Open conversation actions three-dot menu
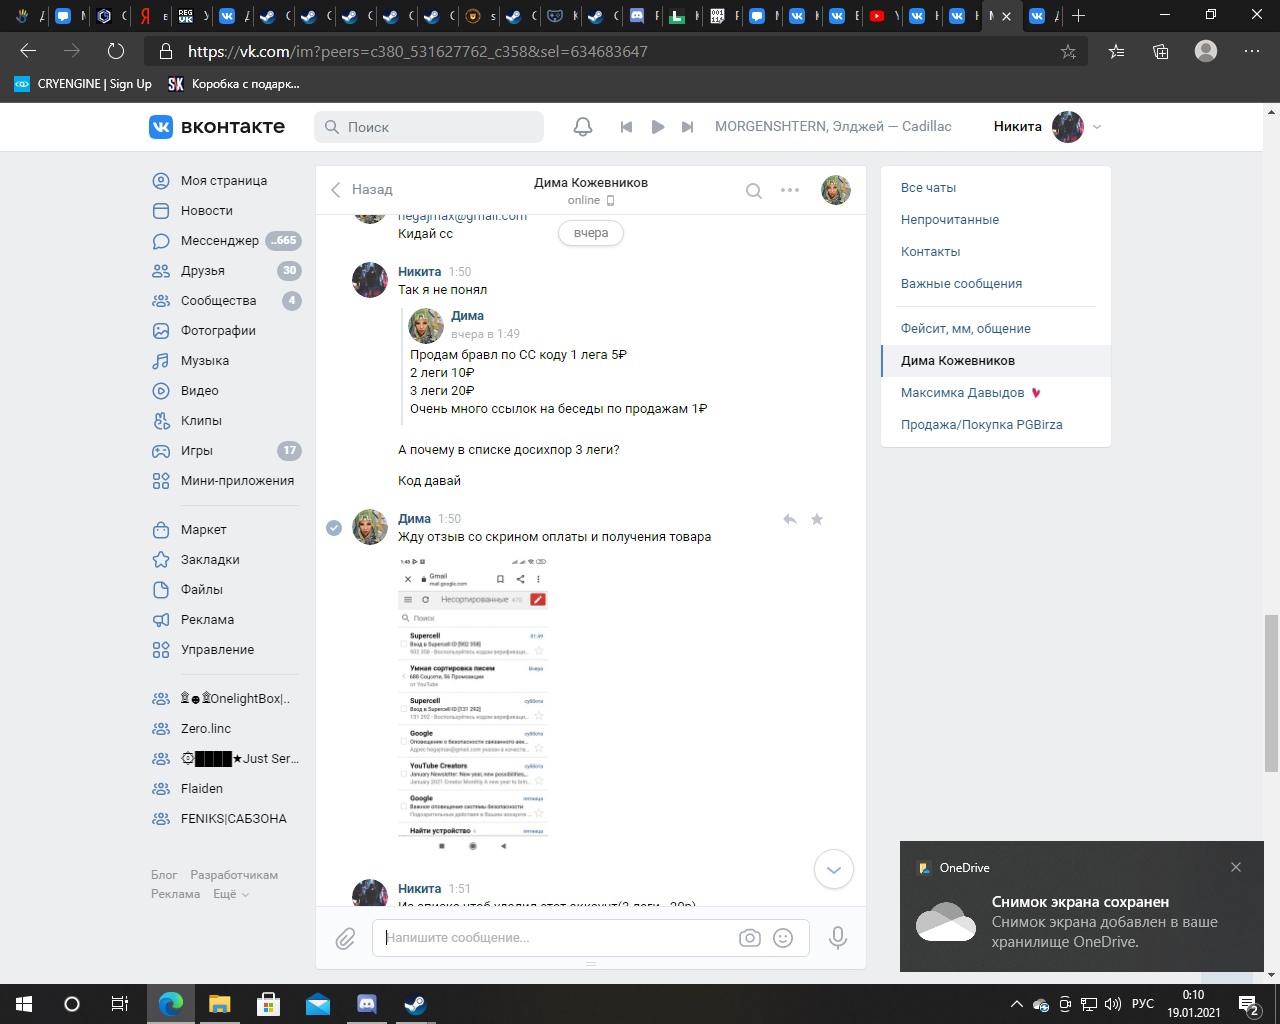This screenshot has height=1024, width=1280. [x=790, y=190]
